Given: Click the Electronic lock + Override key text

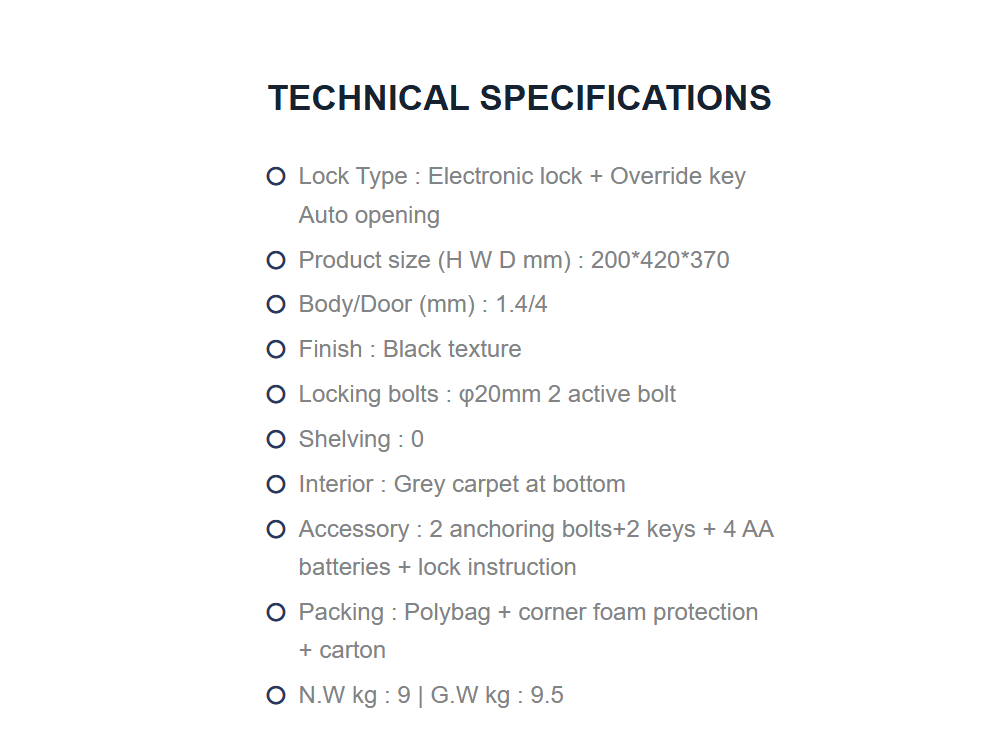Looking at the screenshot, I should click(x=587, y=176).
